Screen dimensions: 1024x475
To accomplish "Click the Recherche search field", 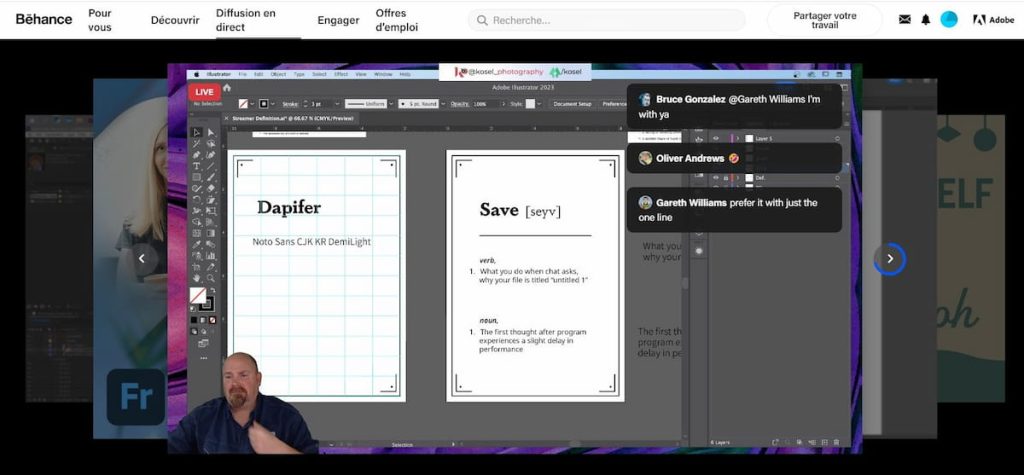I will click(x=606, y=20).
